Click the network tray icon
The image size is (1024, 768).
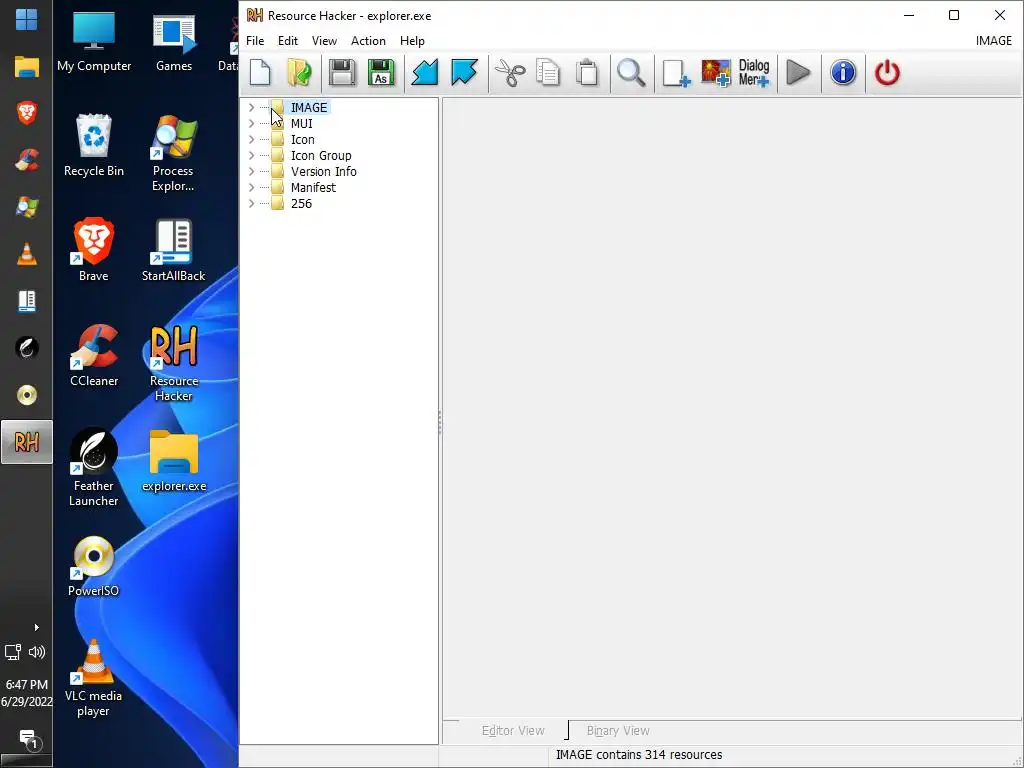point(13,651)
